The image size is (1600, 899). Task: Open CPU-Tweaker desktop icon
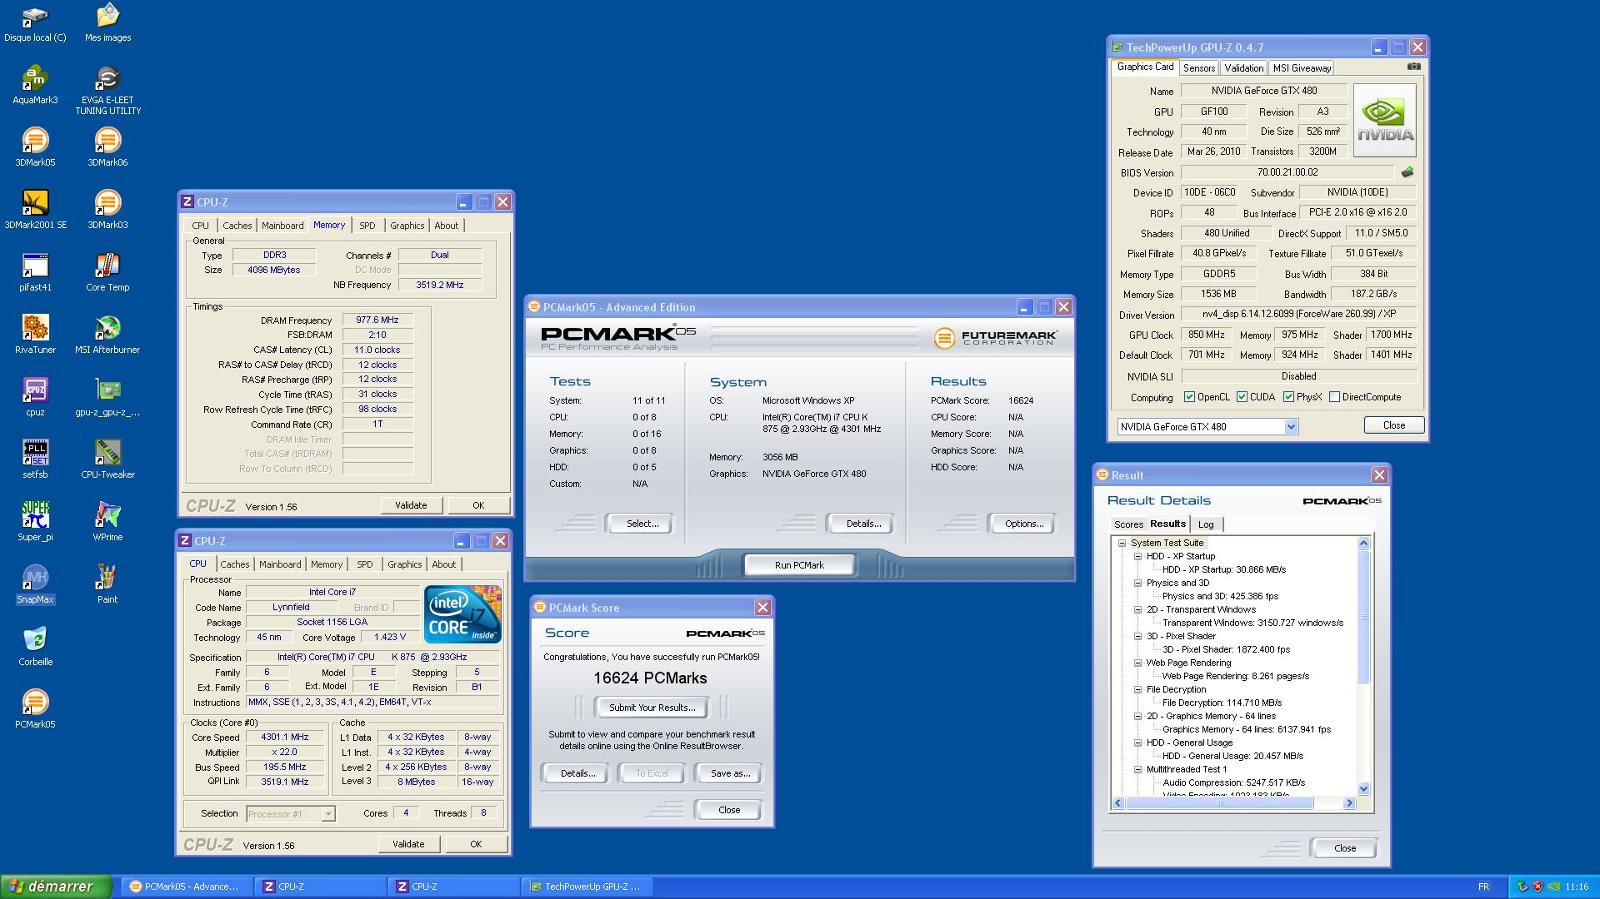click(x=108, y=460)
